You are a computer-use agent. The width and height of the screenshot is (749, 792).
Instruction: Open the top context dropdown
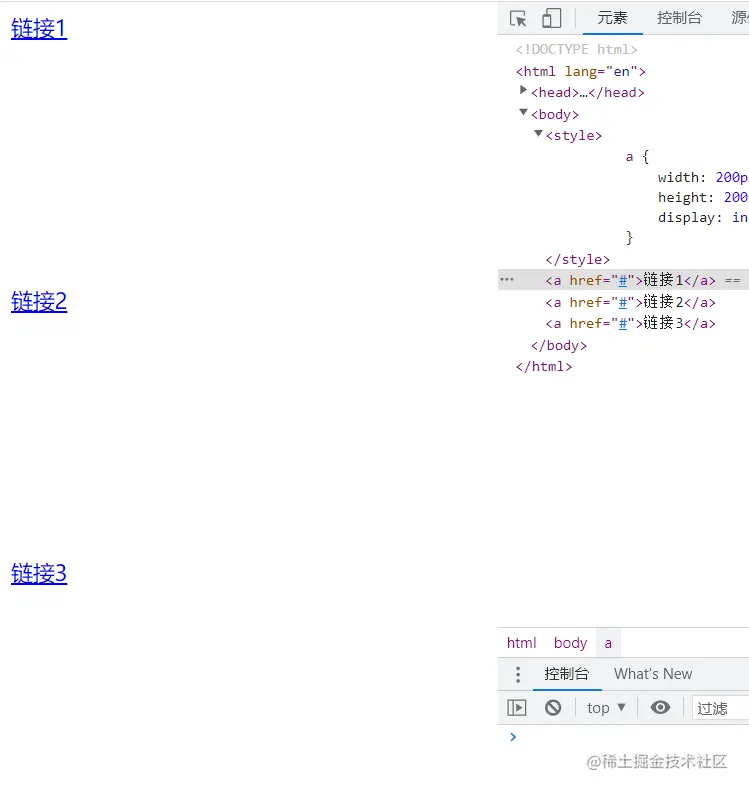606,708
